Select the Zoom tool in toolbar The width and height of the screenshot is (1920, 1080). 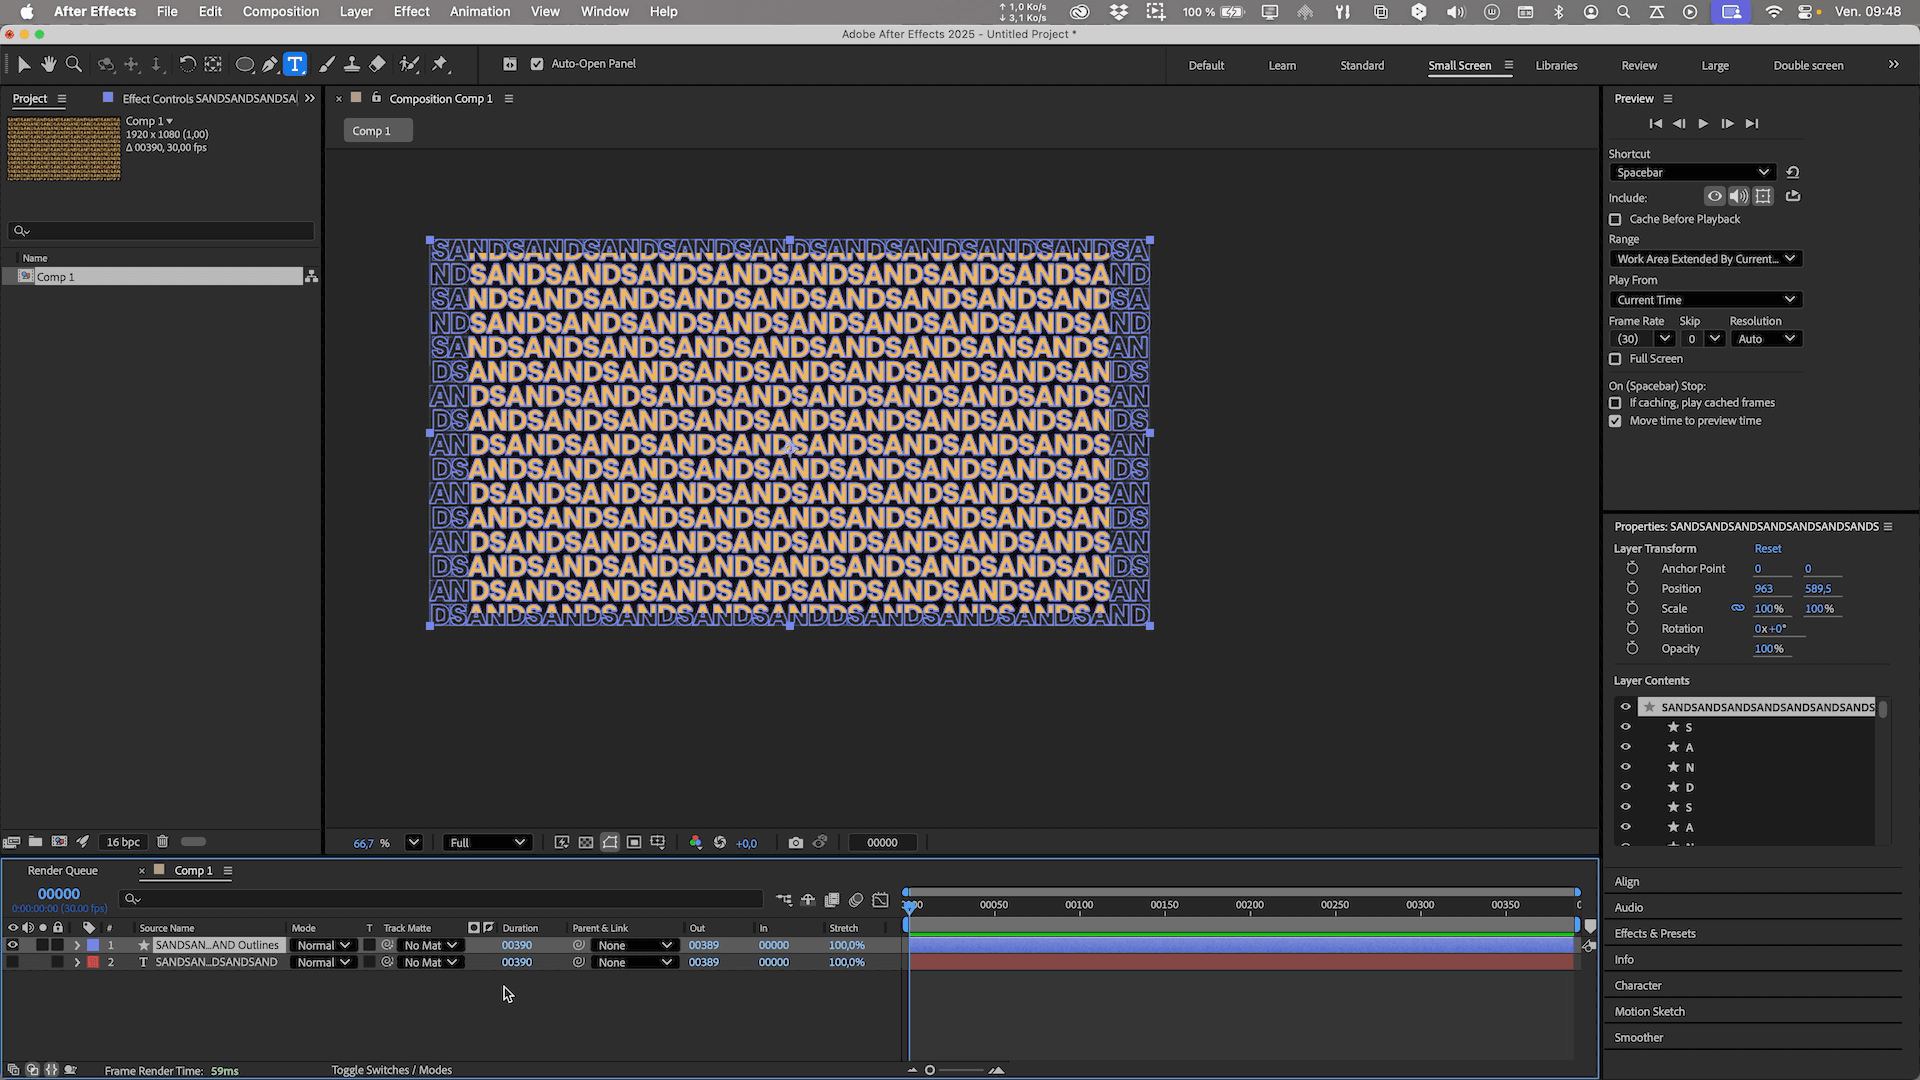pos(73,64)
